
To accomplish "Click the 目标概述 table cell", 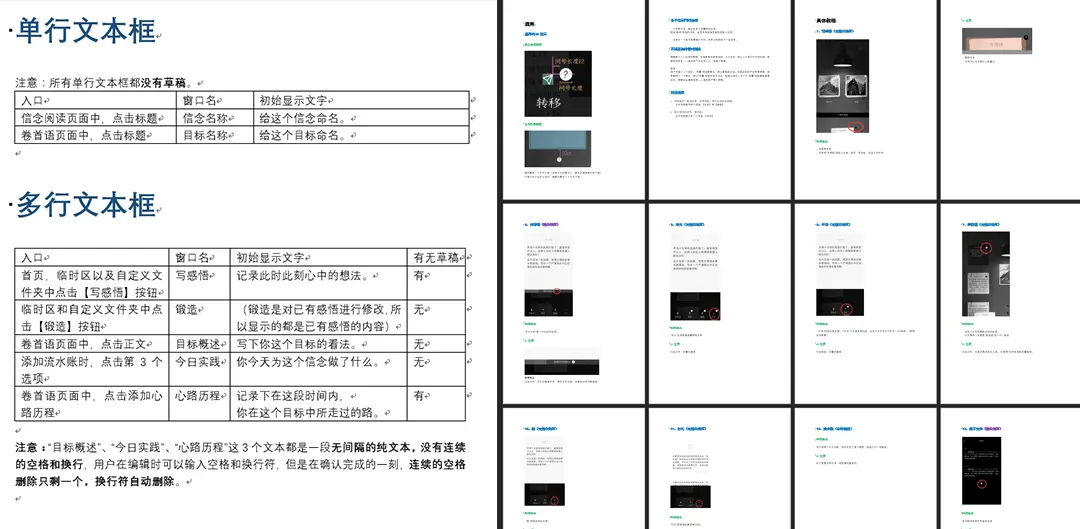I will click(197, 344).
